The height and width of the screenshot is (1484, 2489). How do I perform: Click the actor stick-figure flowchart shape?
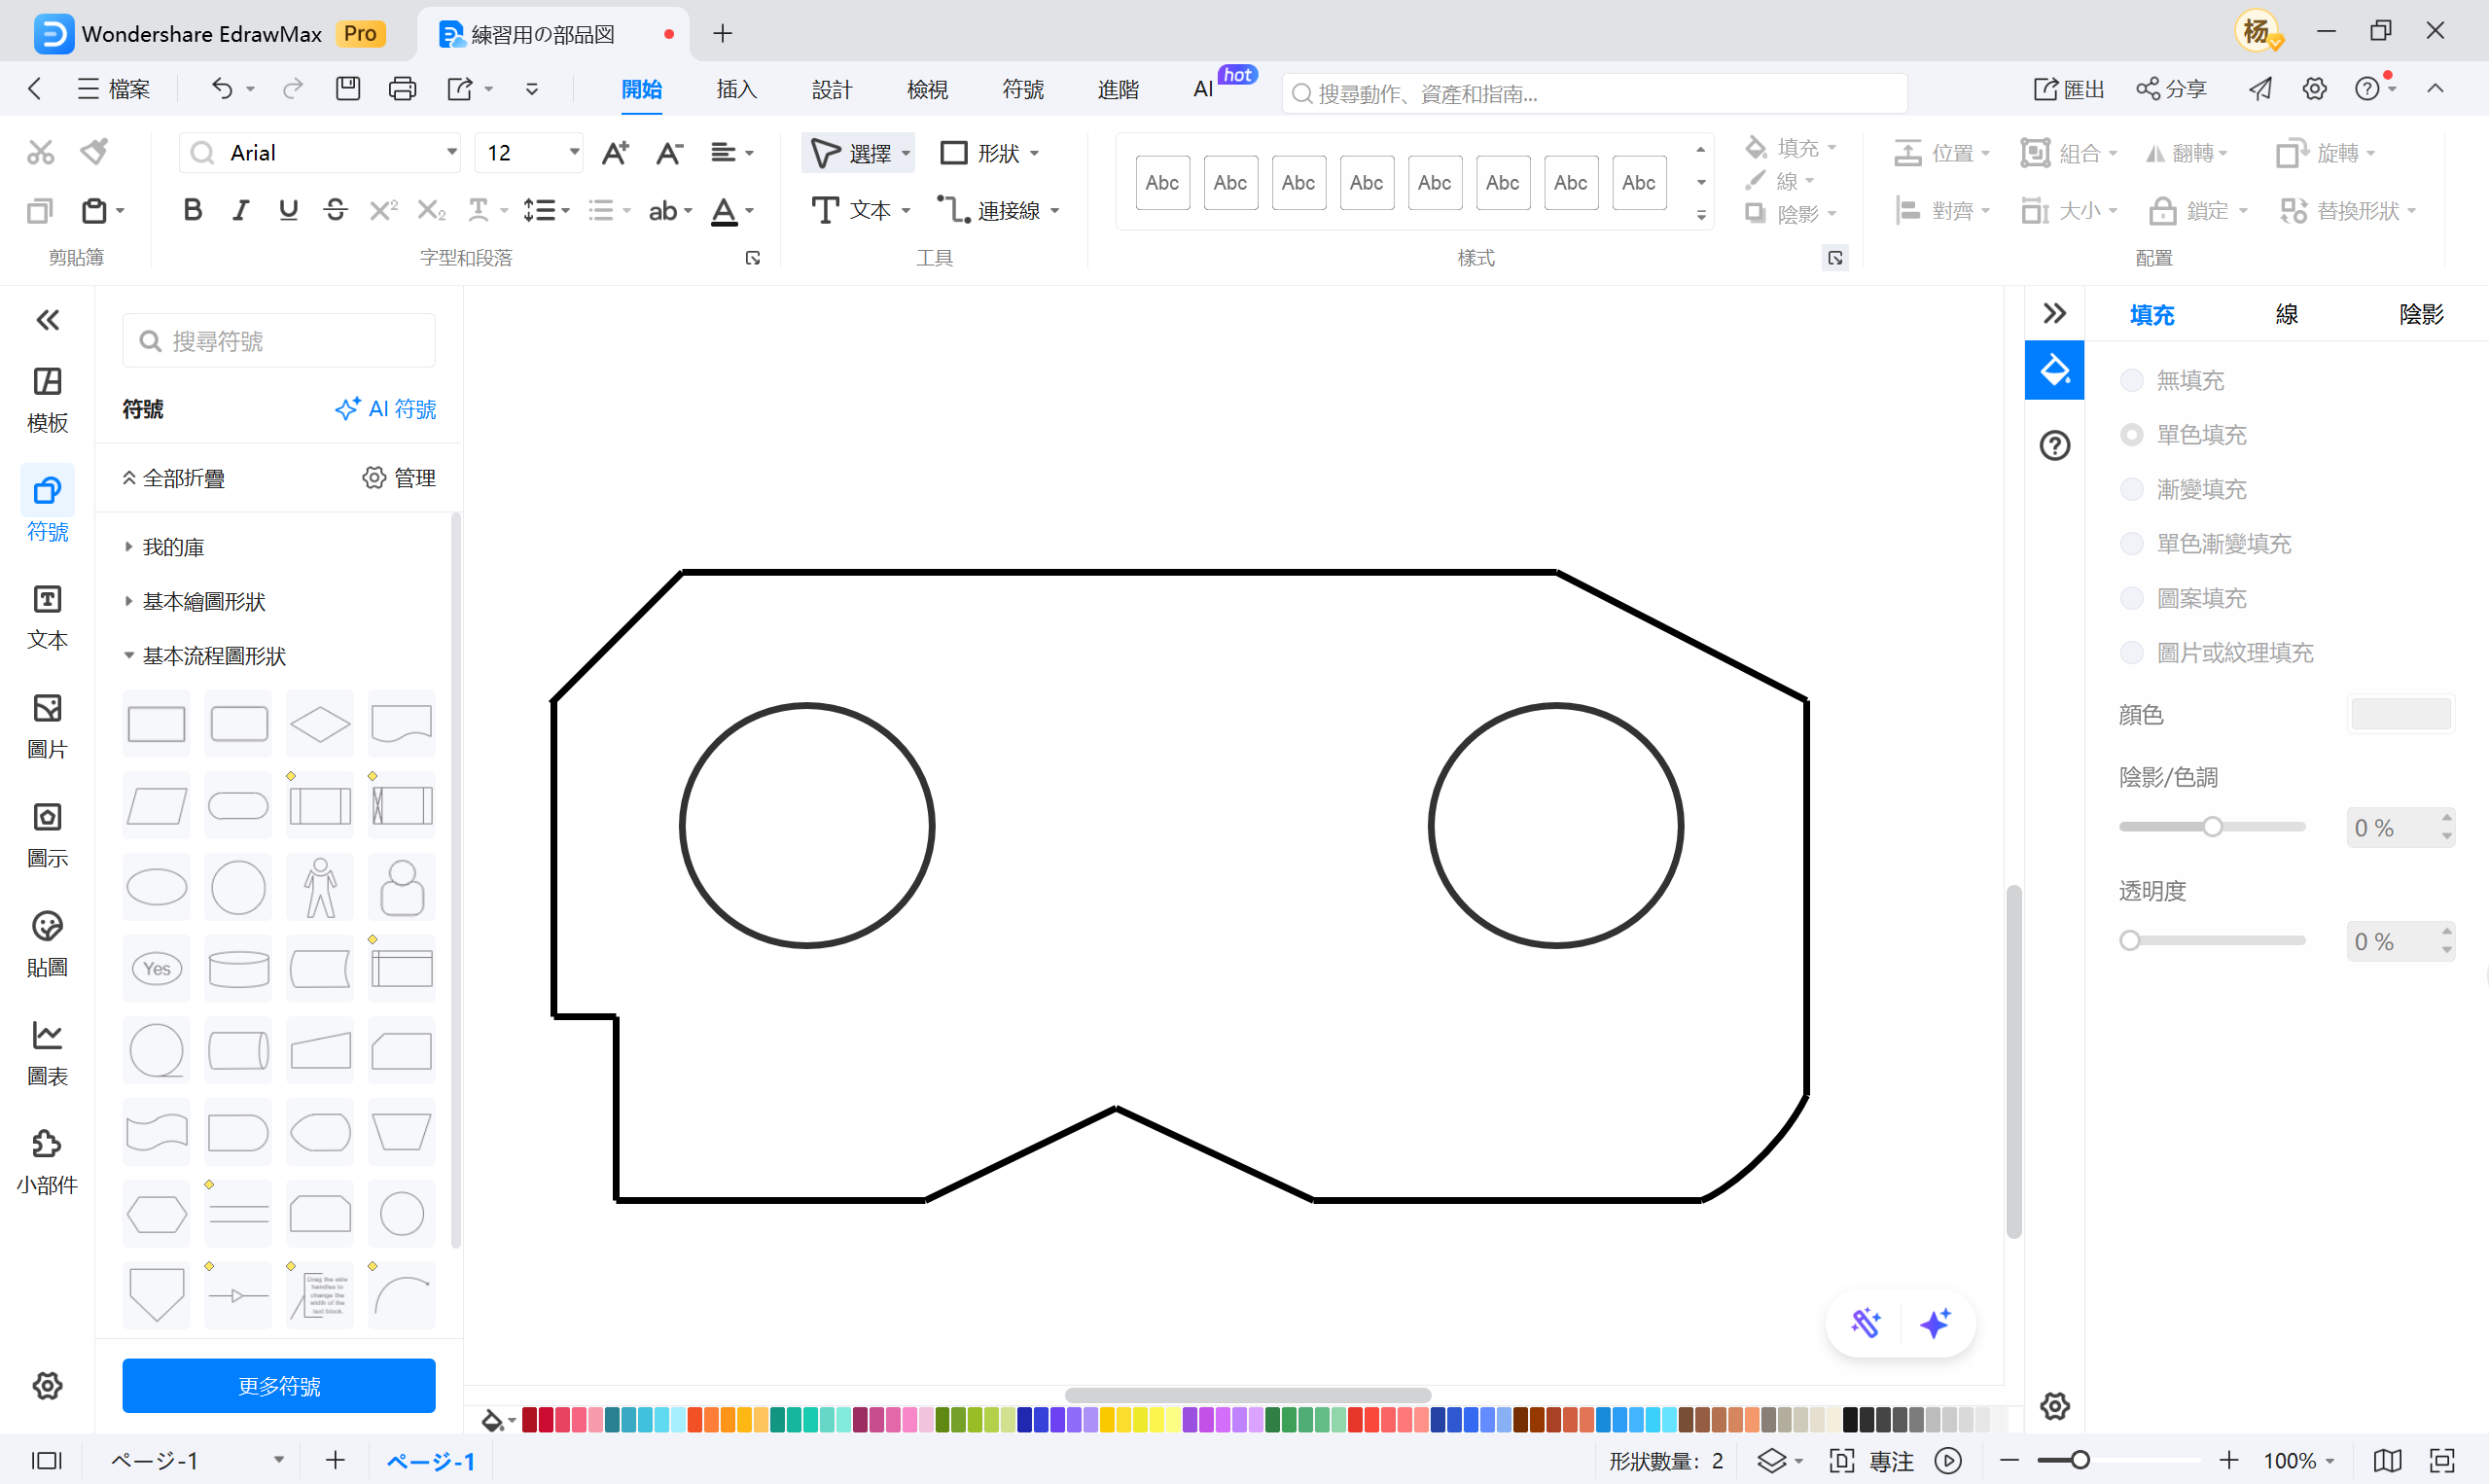click(320, 887)
